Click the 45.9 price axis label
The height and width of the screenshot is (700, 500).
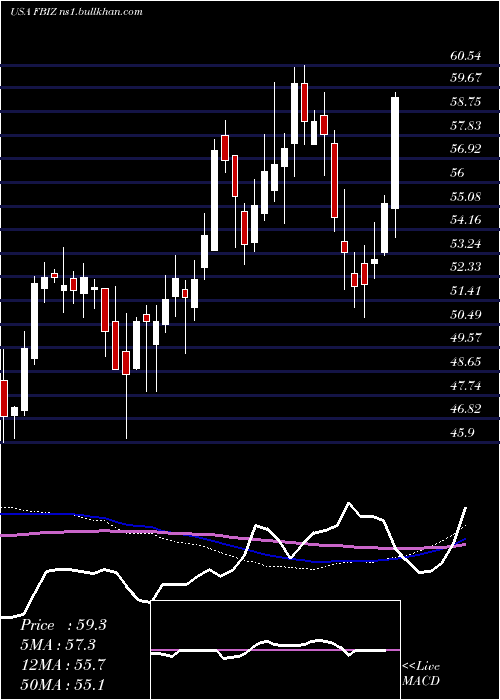462,433
